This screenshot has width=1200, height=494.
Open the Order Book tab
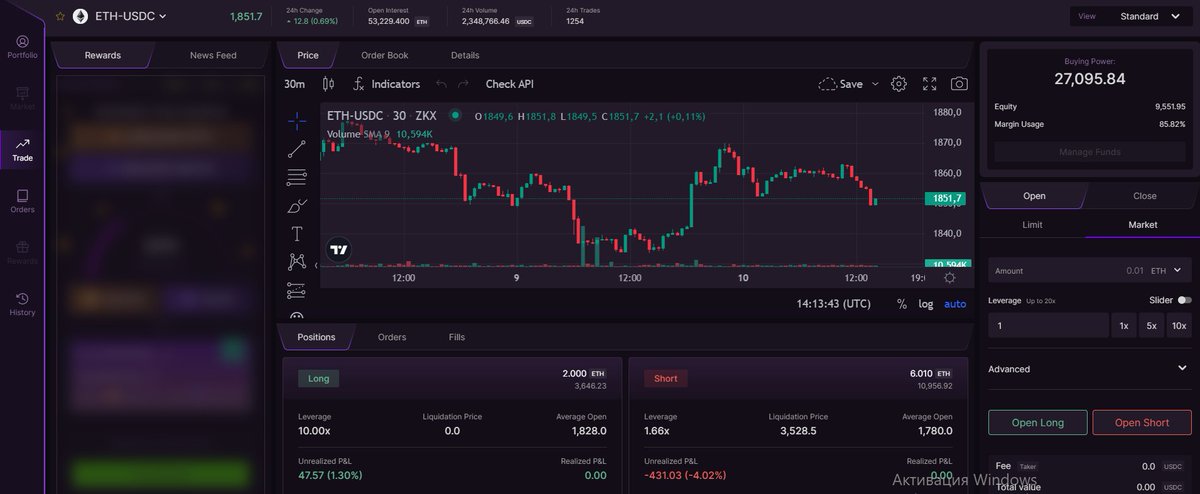coord(385,55)
